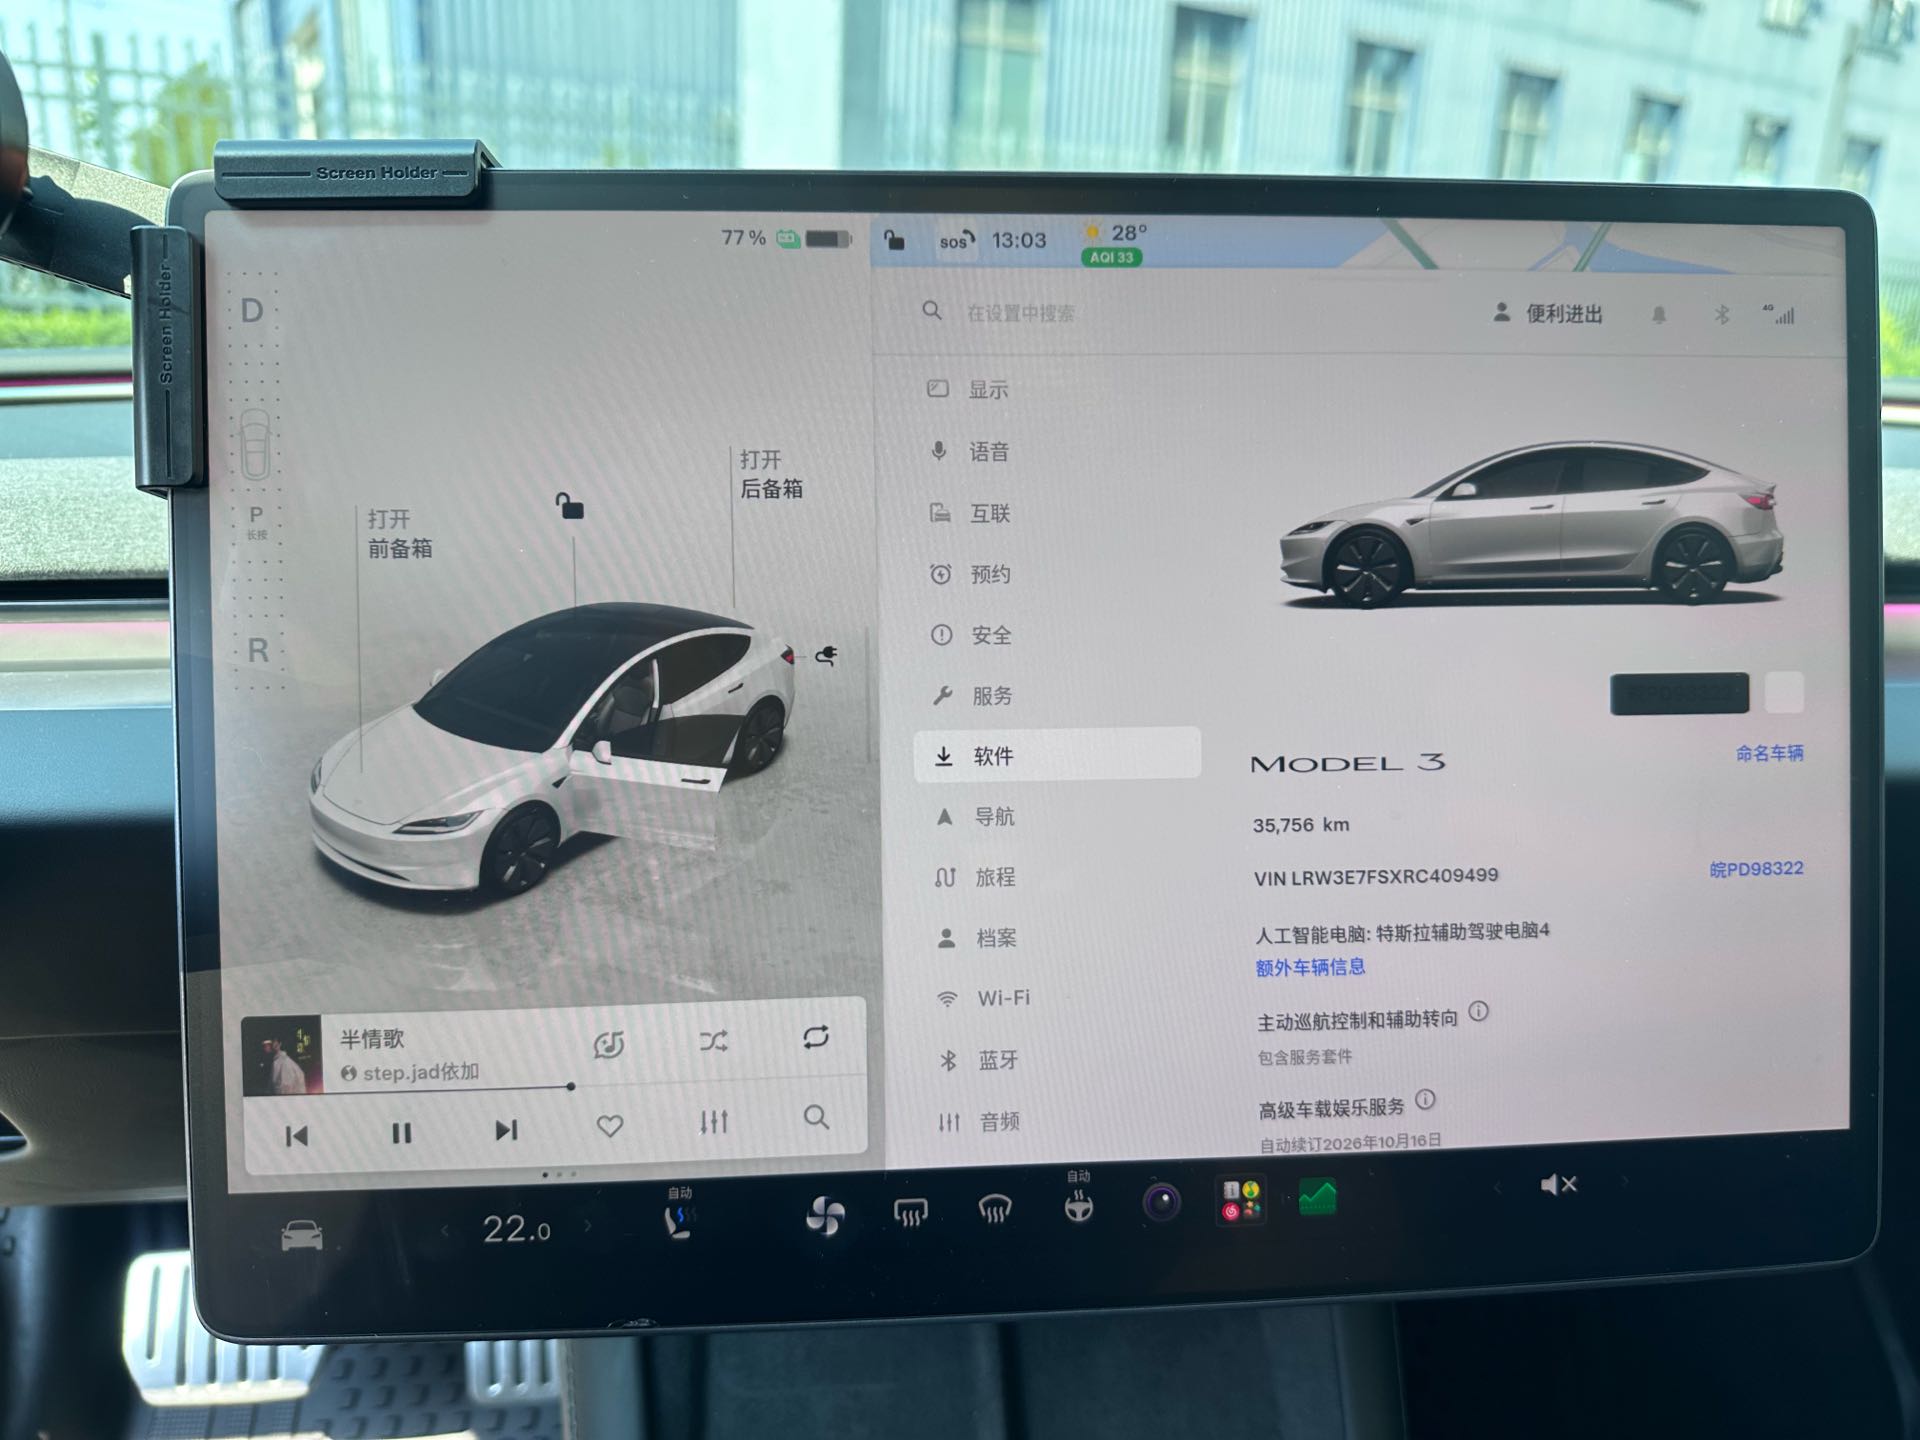Screen dimensions: 1920x1440
Task: Open car controls icon in bottom bar
Action: click(x=301, y=1237)
